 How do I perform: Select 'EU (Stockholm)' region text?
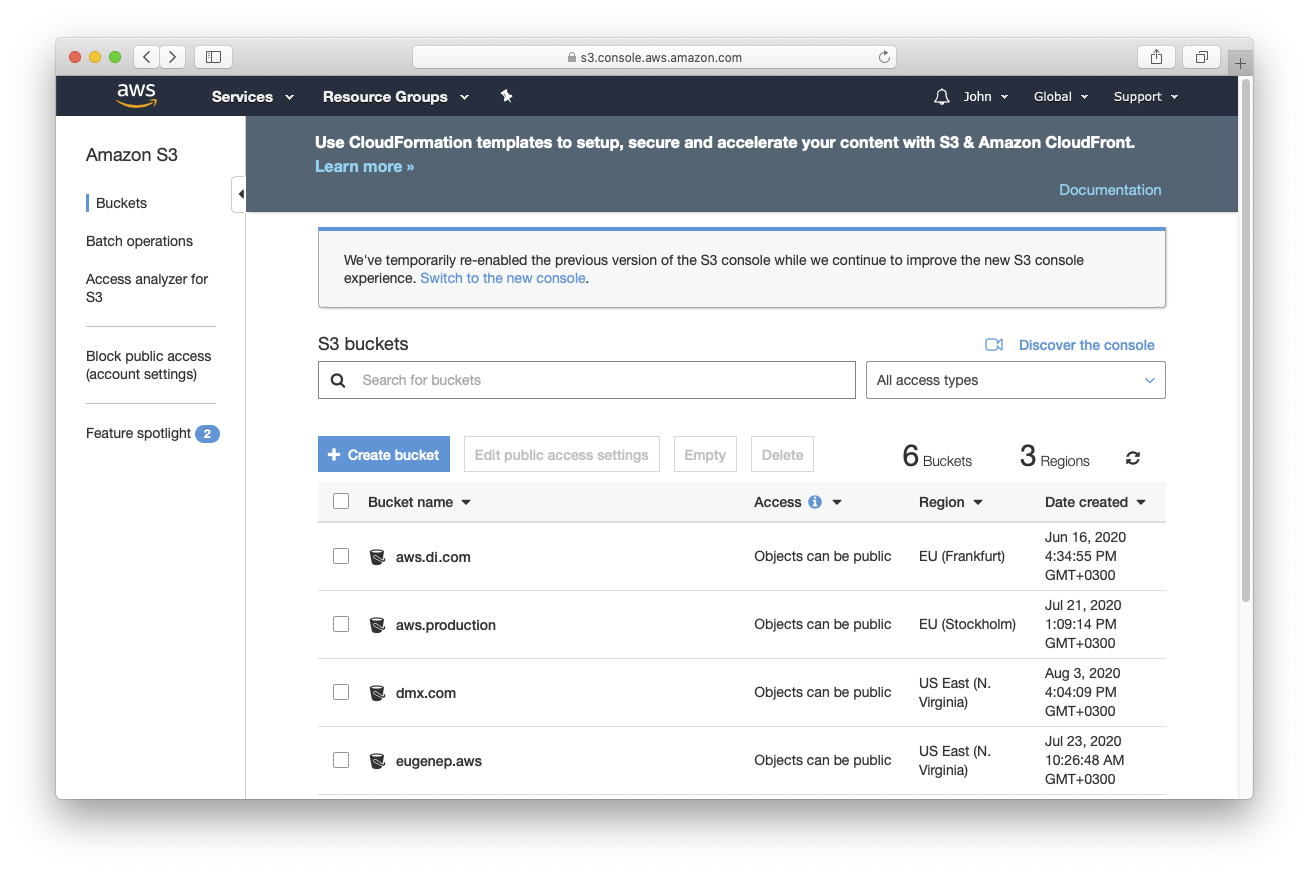click(x=967, y=624)
